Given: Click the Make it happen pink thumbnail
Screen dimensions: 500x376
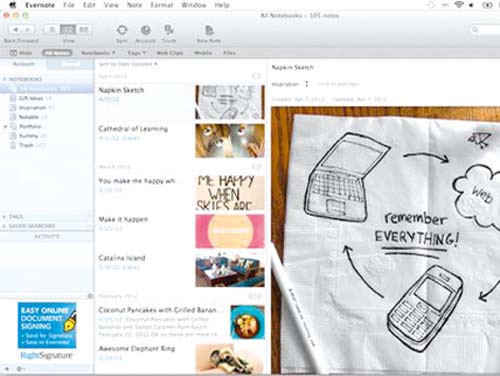Looking at the screenshot, I should (x=230, y=231).
